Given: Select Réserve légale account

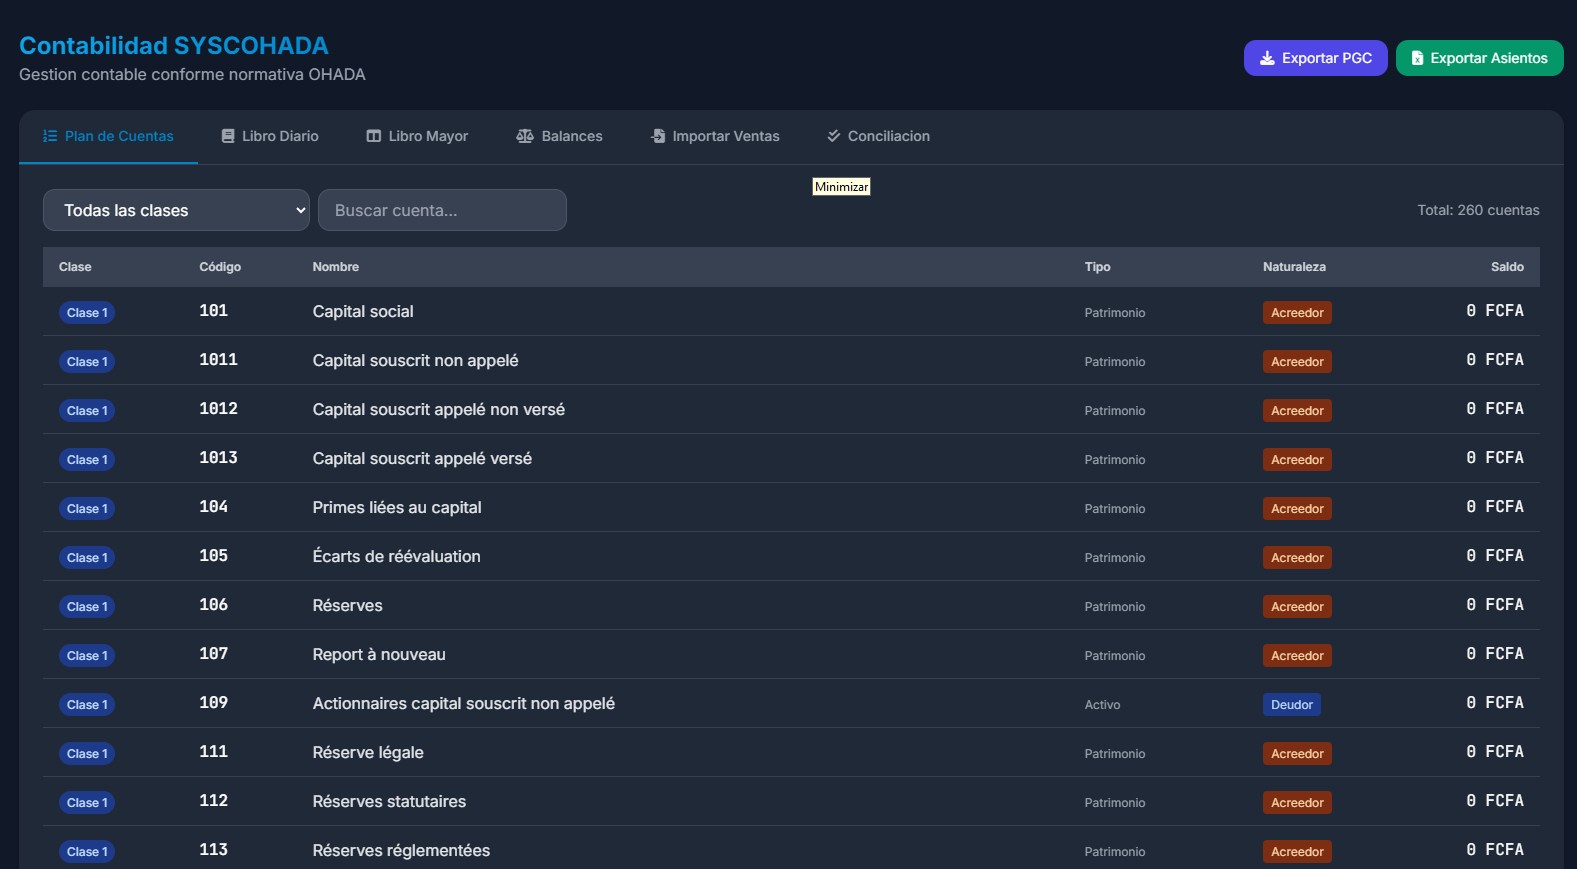Looking at the screenshot, I should tap(368, 753).
